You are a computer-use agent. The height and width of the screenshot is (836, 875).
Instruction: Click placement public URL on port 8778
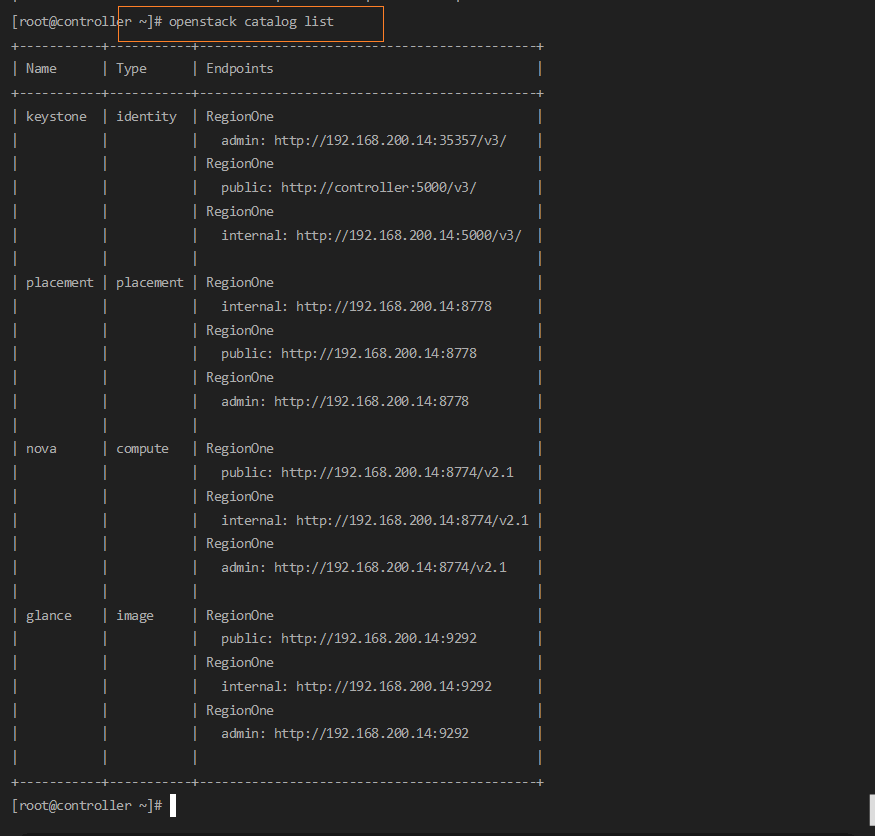click(379, 354)
